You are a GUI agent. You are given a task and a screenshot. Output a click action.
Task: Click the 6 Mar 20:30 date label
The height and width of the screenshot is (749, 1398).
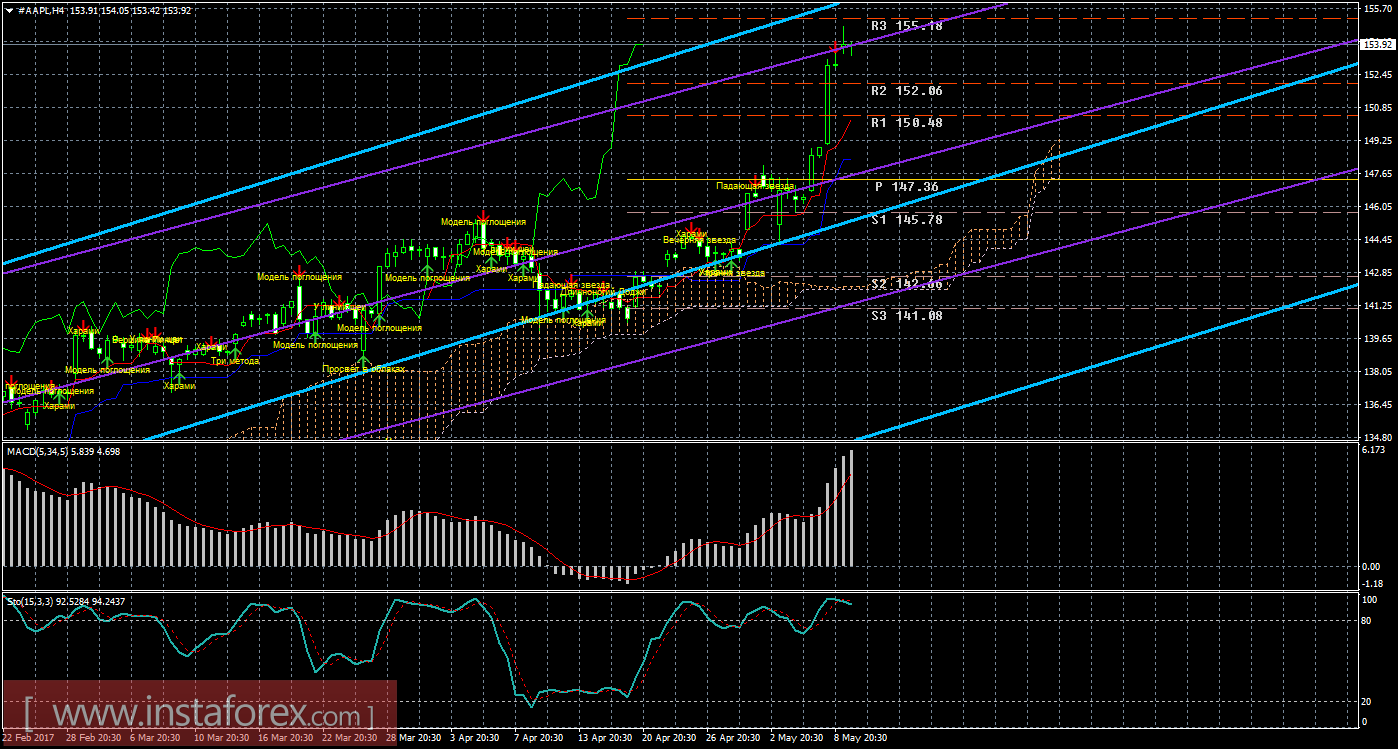[x=156, y=739]
